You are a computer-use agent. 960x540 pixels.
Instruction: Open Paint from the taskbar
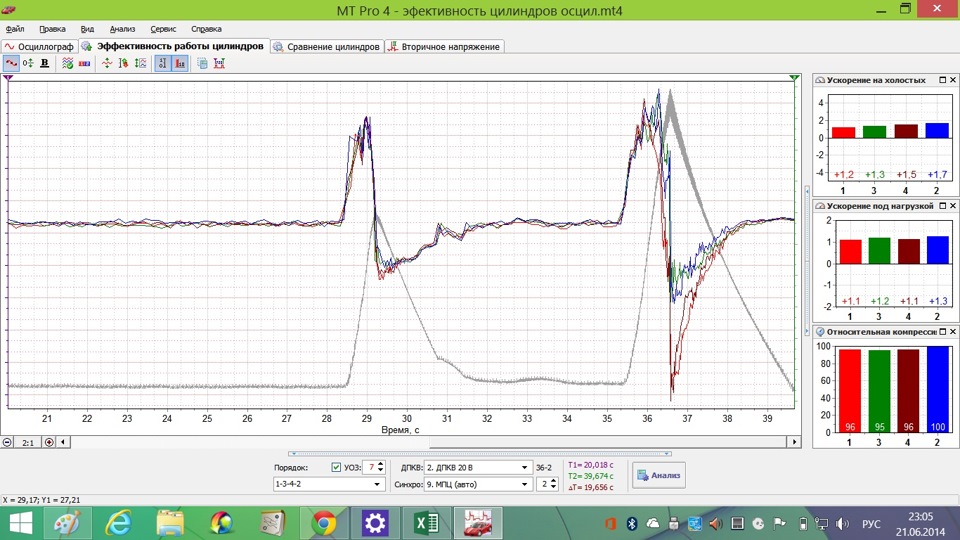click(67, 523)
